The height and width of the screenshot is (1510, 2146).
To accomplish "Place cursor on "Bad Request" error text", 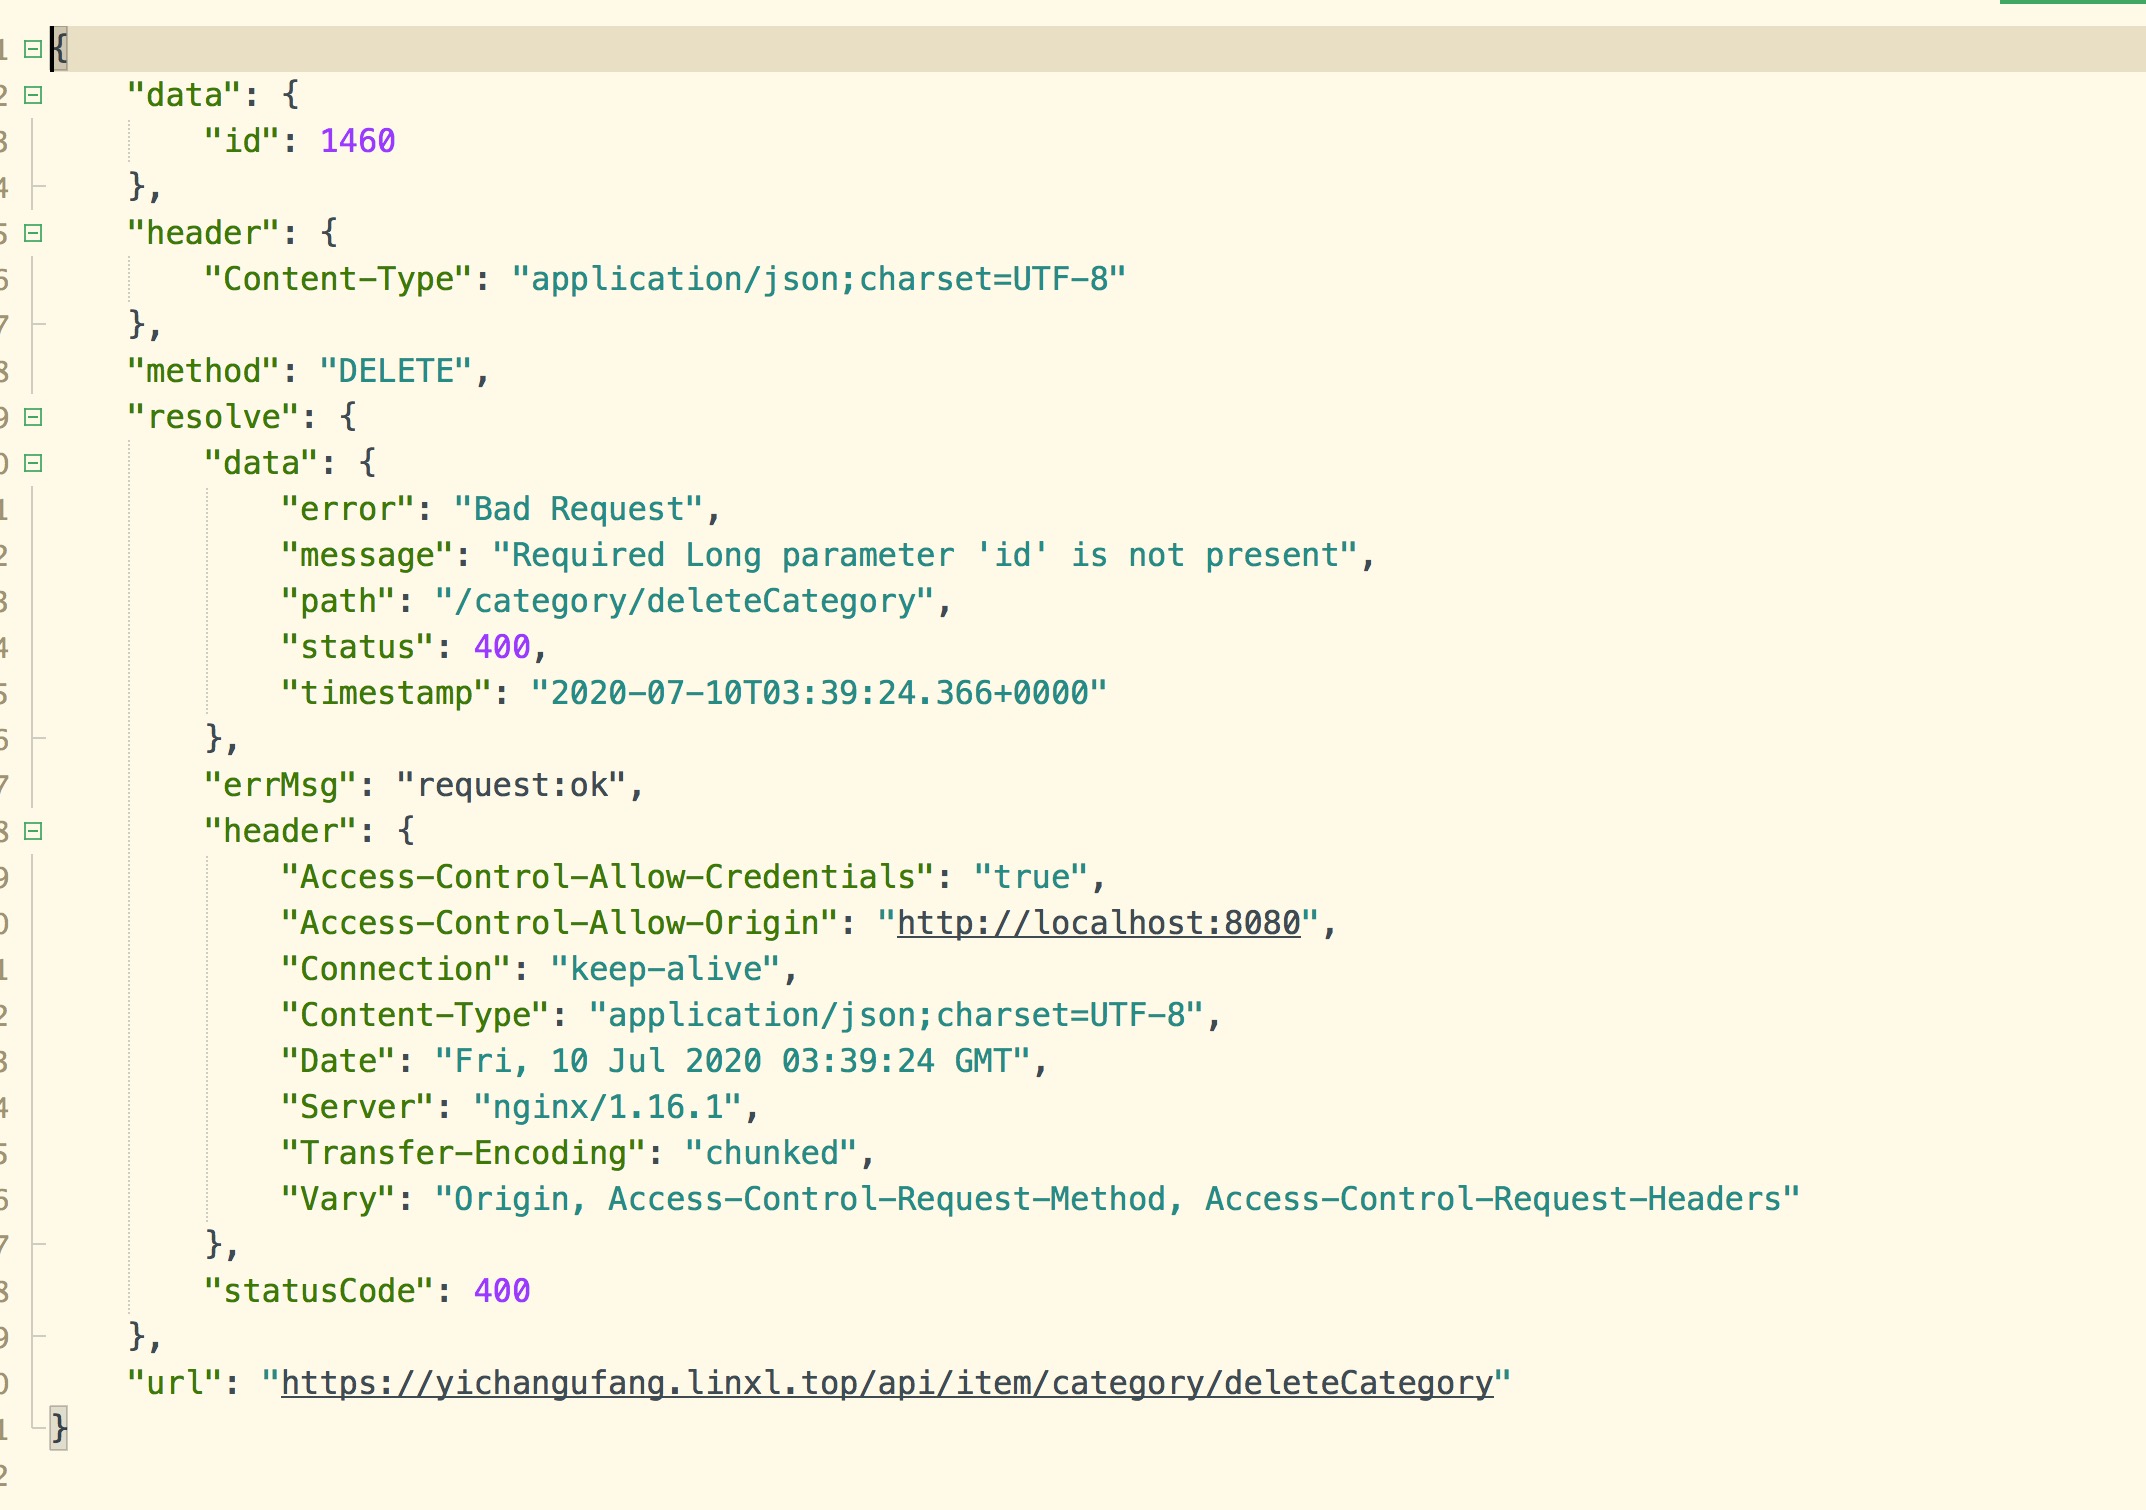I will (x=578, y=509).
